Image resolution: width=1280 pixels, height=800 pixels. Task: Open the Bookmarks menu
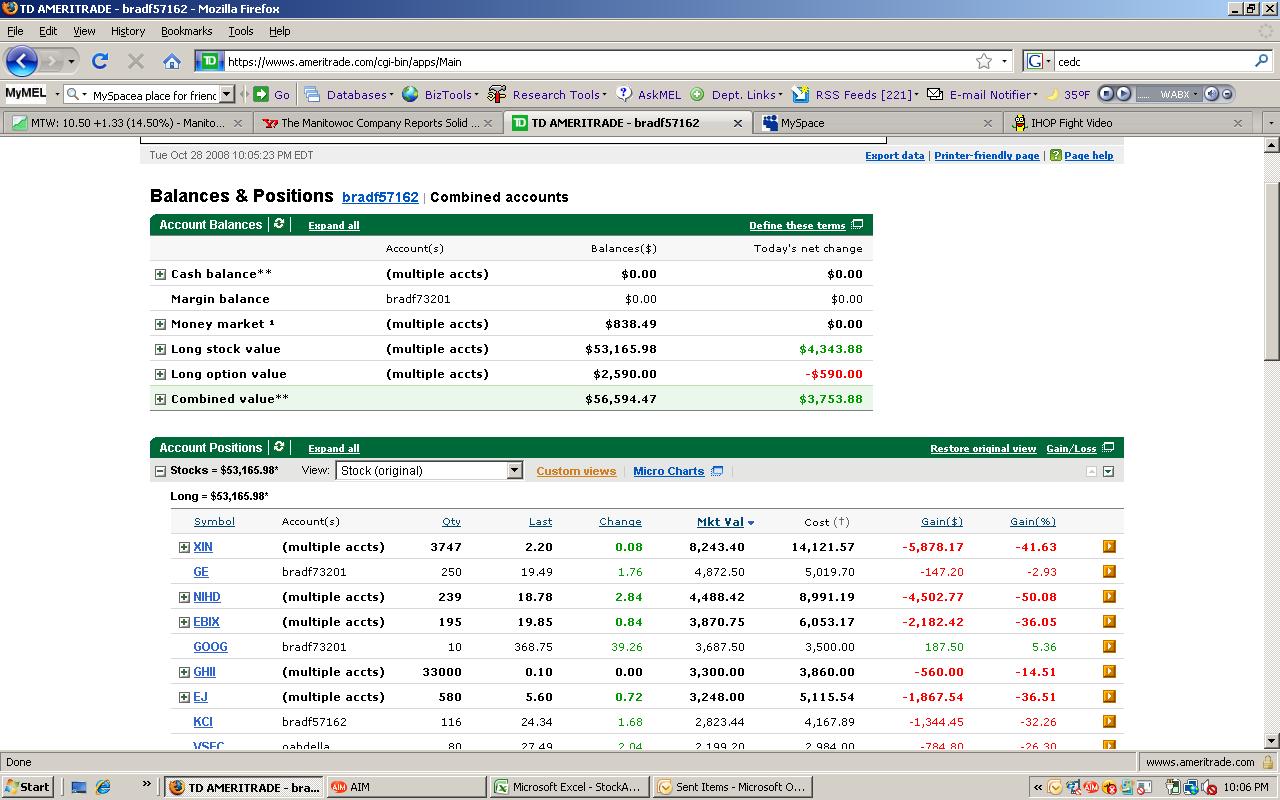coord(186,31)
